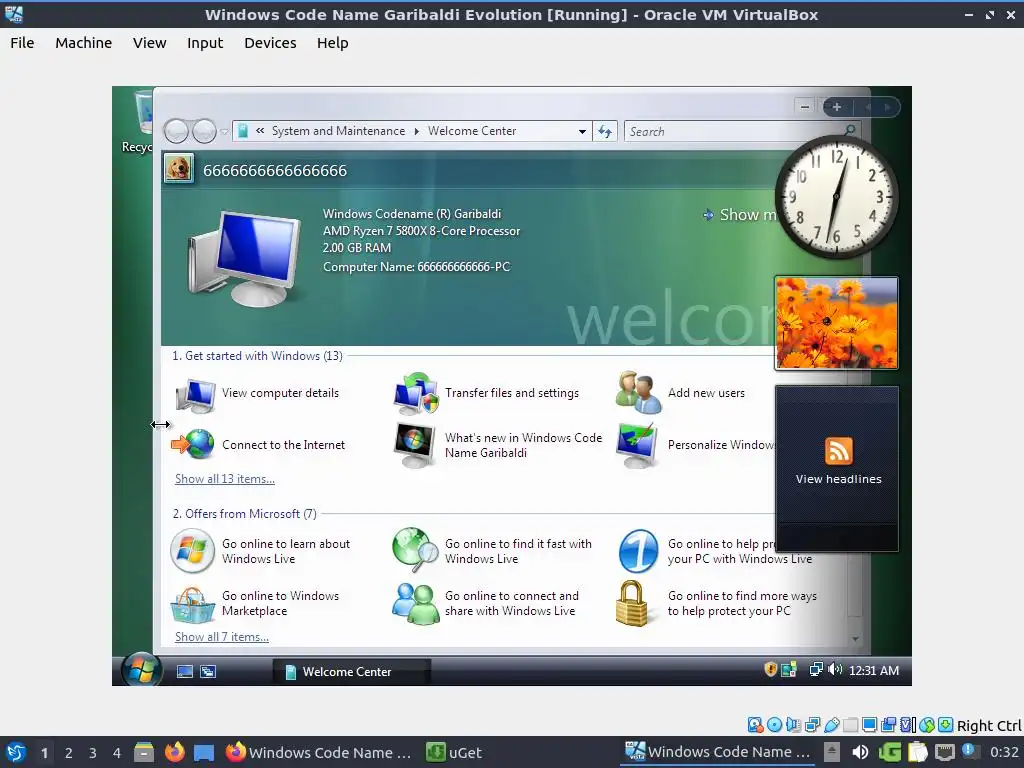The height and width of the screenshot is (768, 1024).
Task: Open the address bar history dropdown
Action: pos(582,131)
